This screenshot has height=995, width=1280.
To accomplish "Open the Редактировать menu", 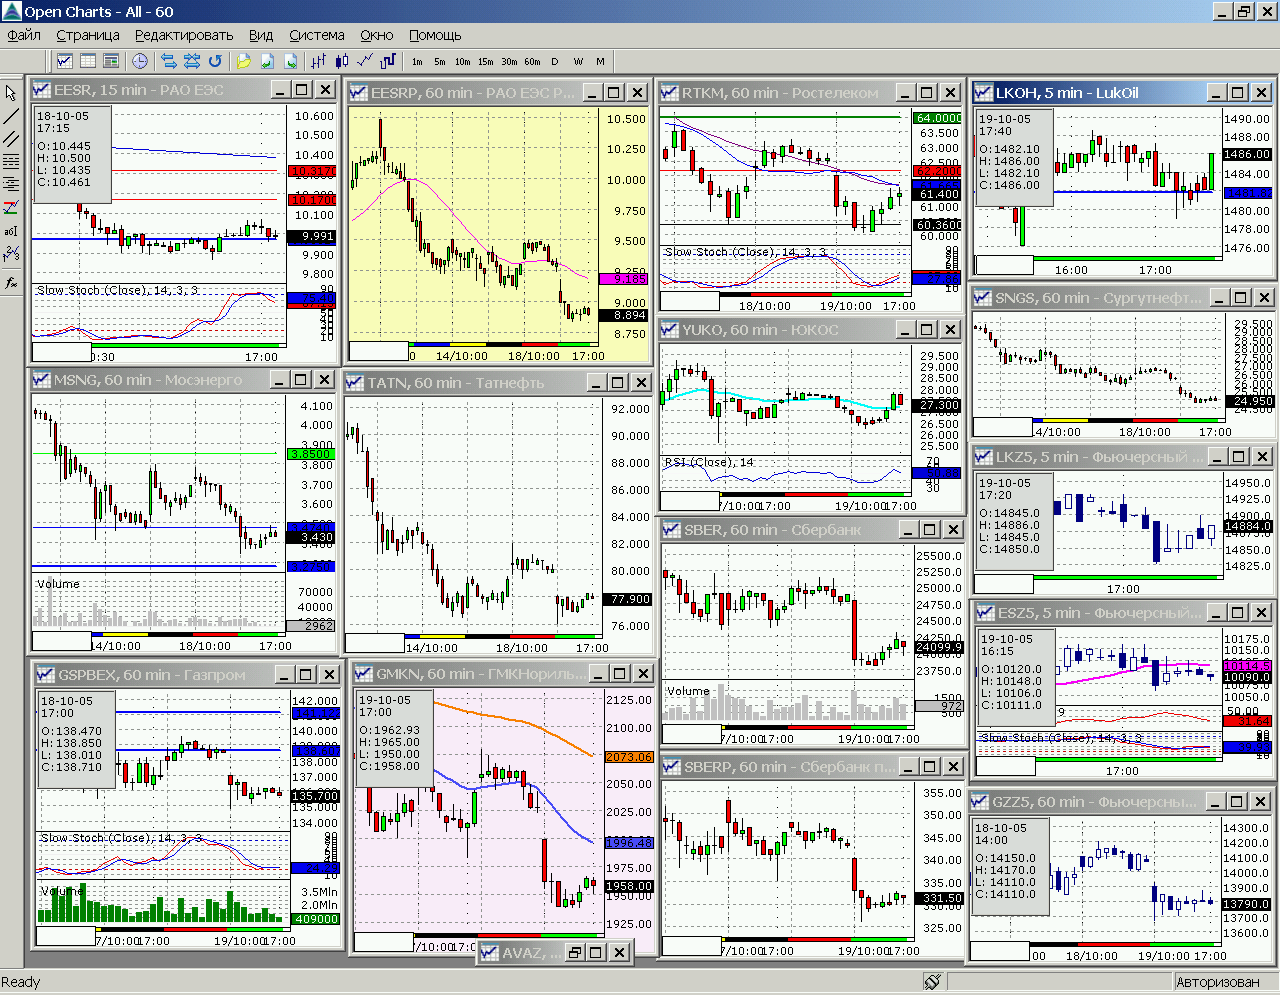I will click(184, 35).
